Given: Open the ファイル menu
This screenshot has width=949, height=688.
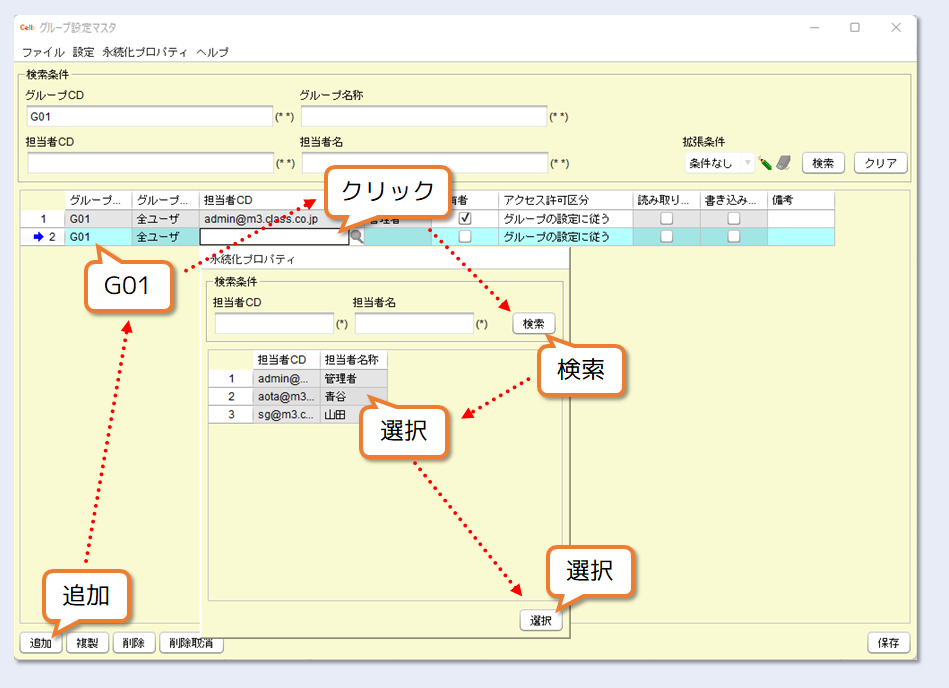Looking at the screenshot, I should click(43, 52).
